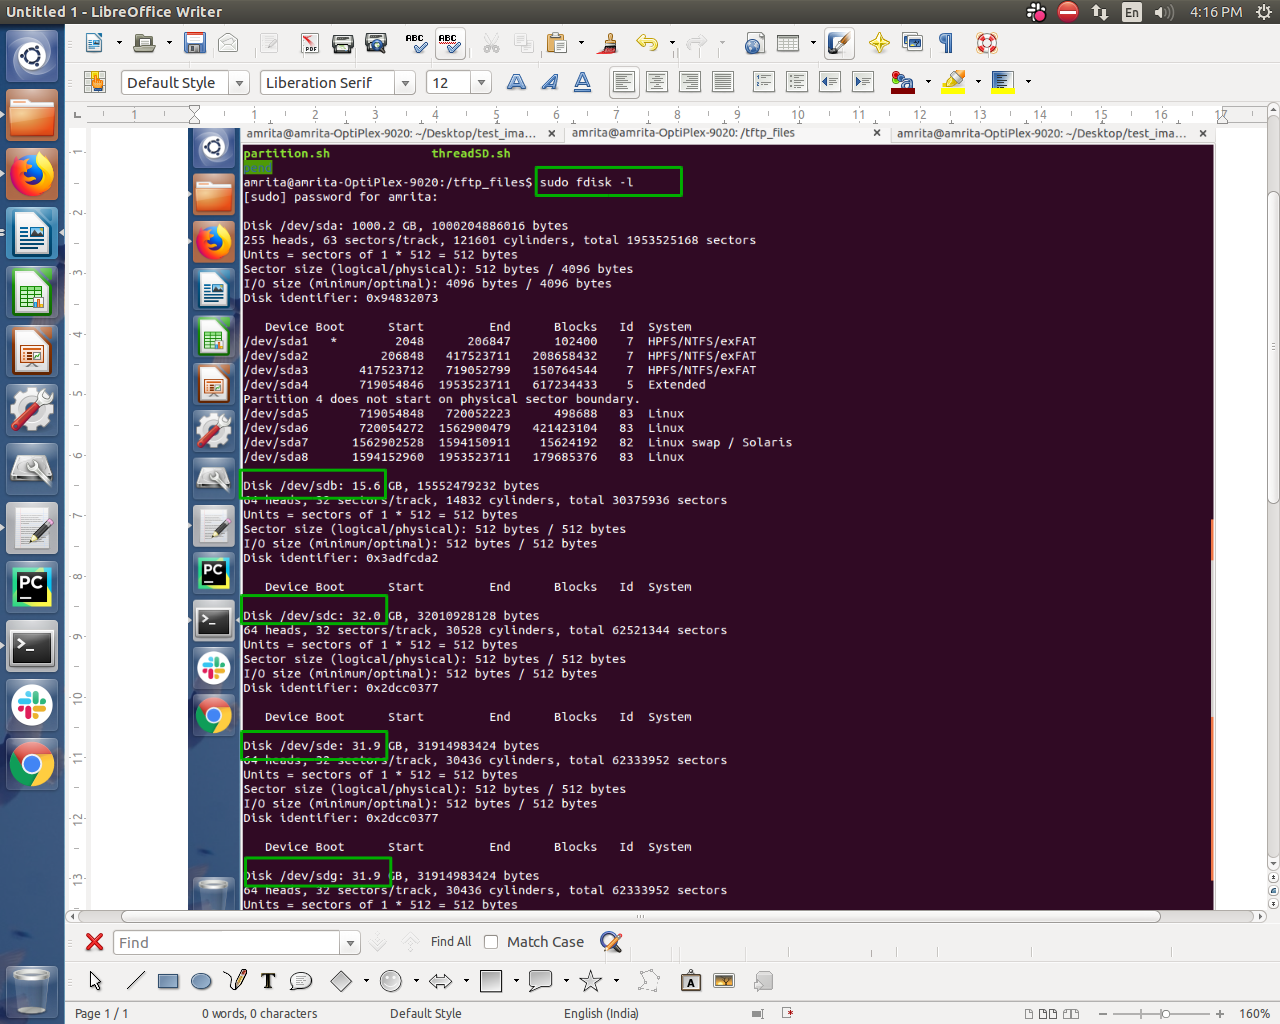Expand the Default Style paragraph dropdown

point(239,83)
